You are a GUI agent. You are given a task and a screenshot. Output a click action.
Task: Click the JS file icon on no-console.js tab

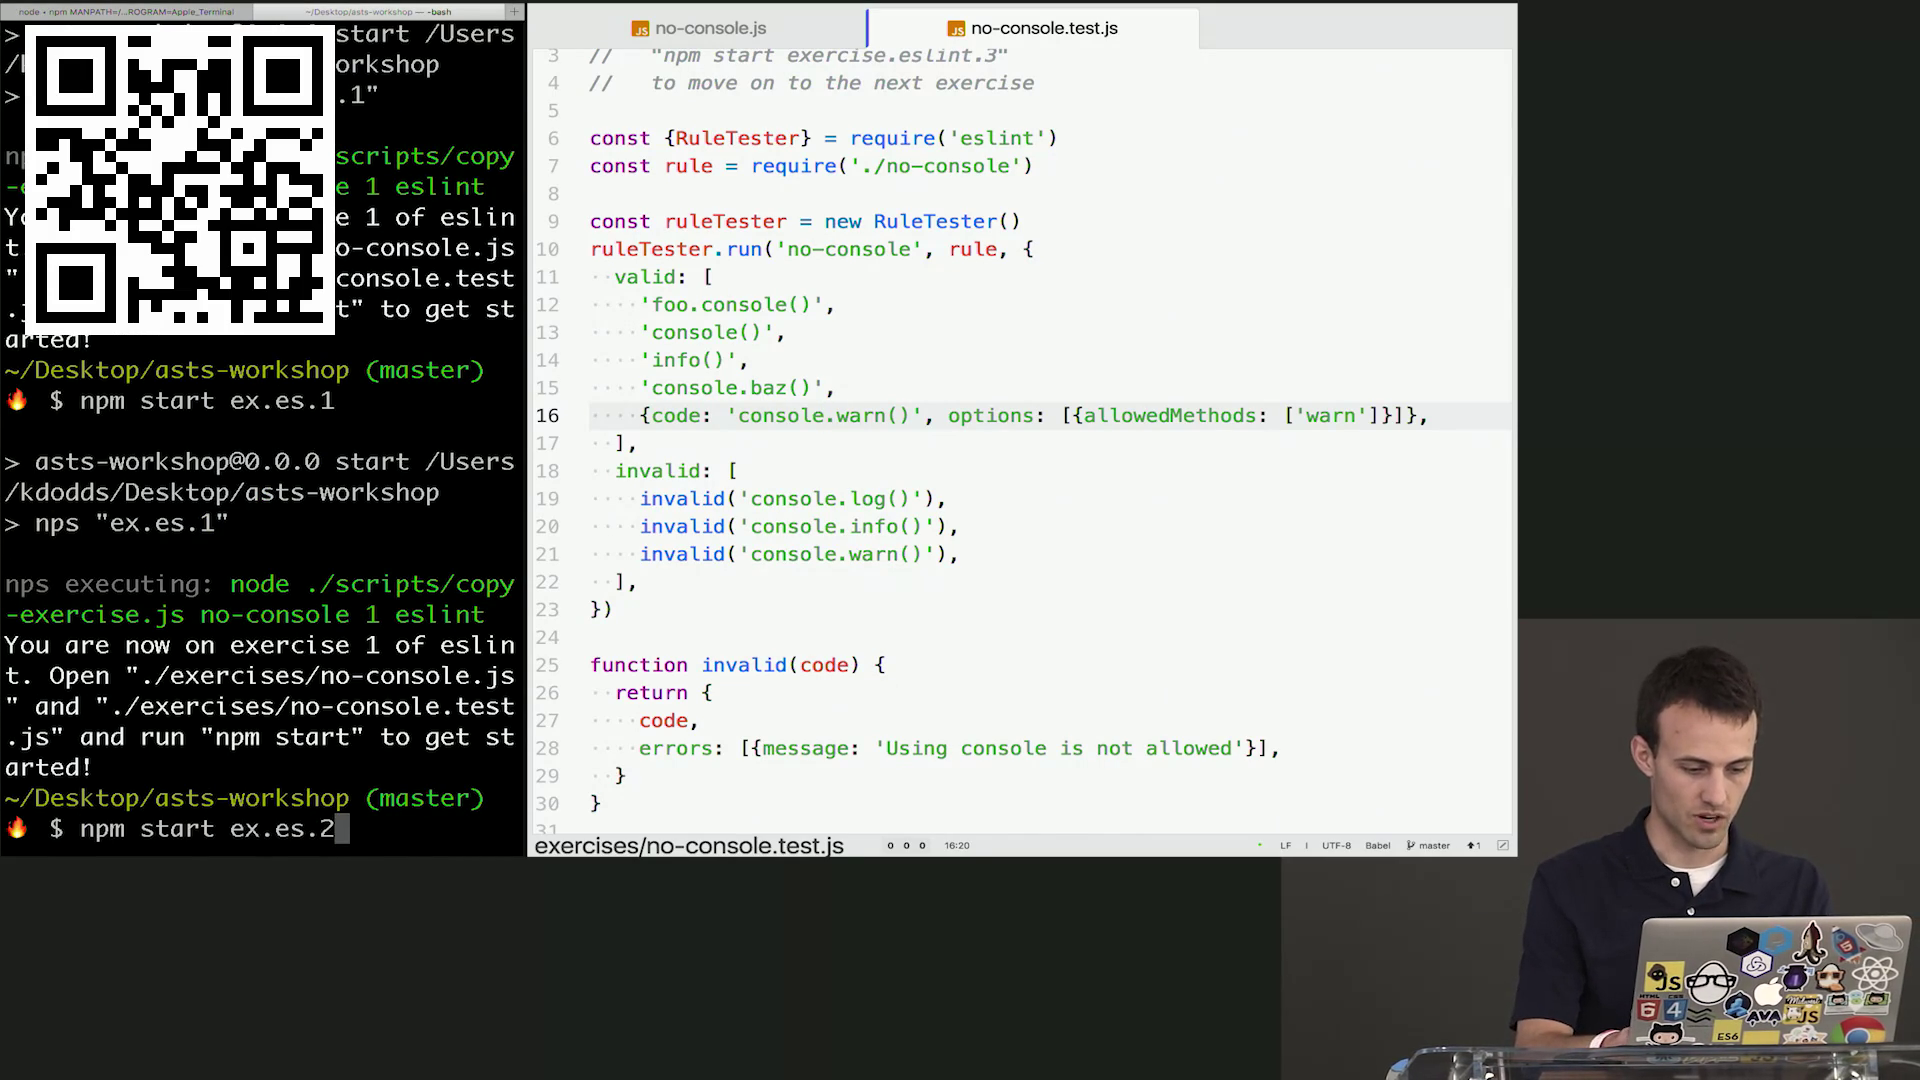(x=640, y=29)
